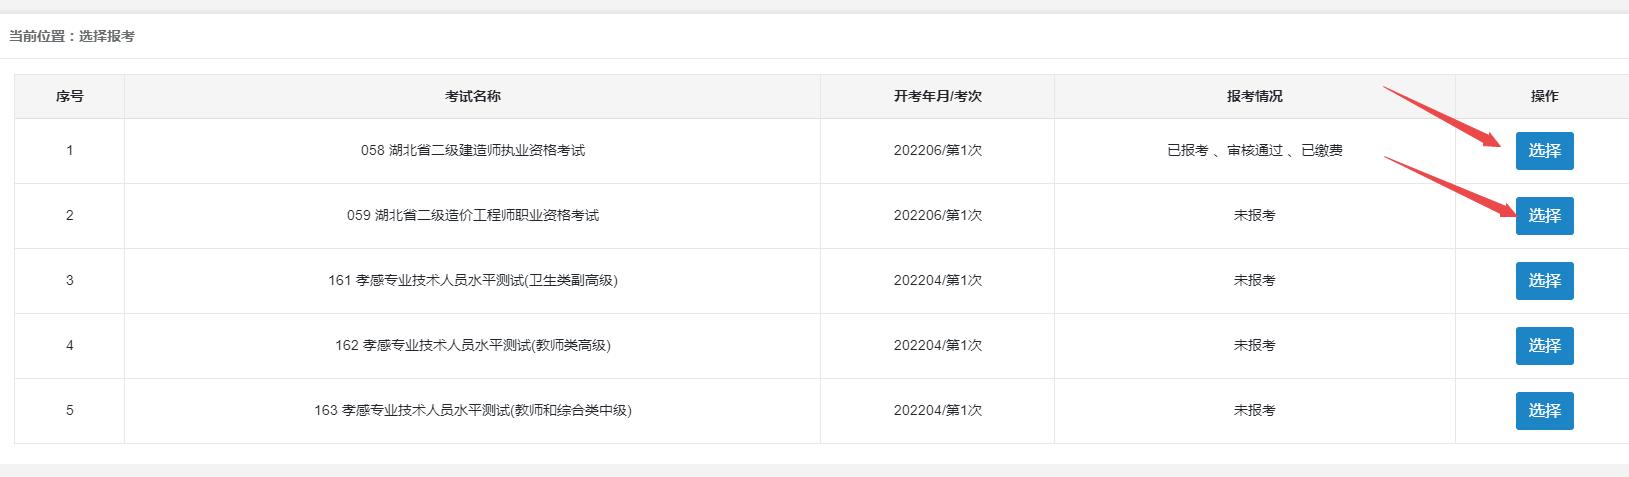Viewport: 1629px width, 477px height.
Task: Click row number 5 cell
Action: click(x=69, y=411)
